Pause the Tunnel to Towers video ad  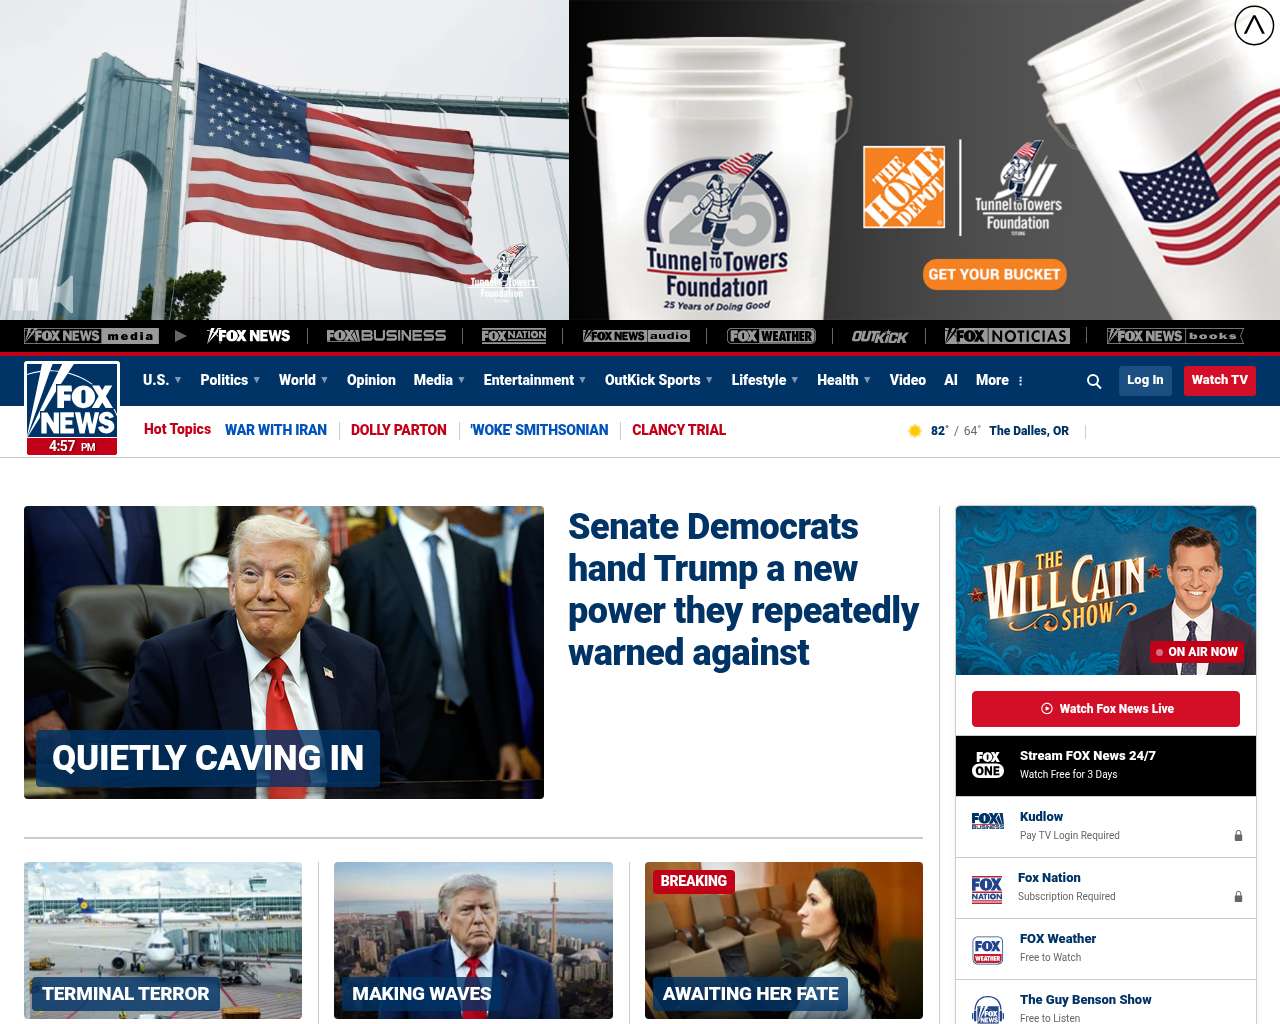25,294
